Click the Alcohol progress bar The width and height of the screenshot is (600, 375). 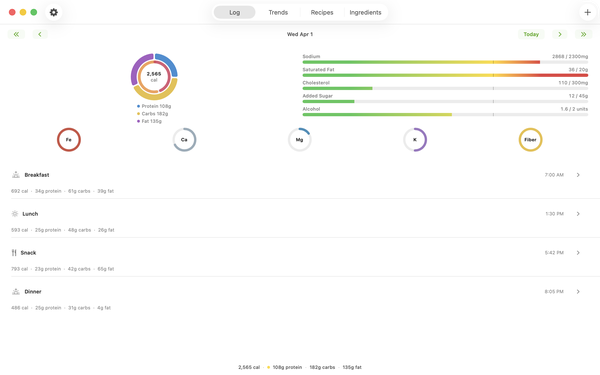[445, 114]
